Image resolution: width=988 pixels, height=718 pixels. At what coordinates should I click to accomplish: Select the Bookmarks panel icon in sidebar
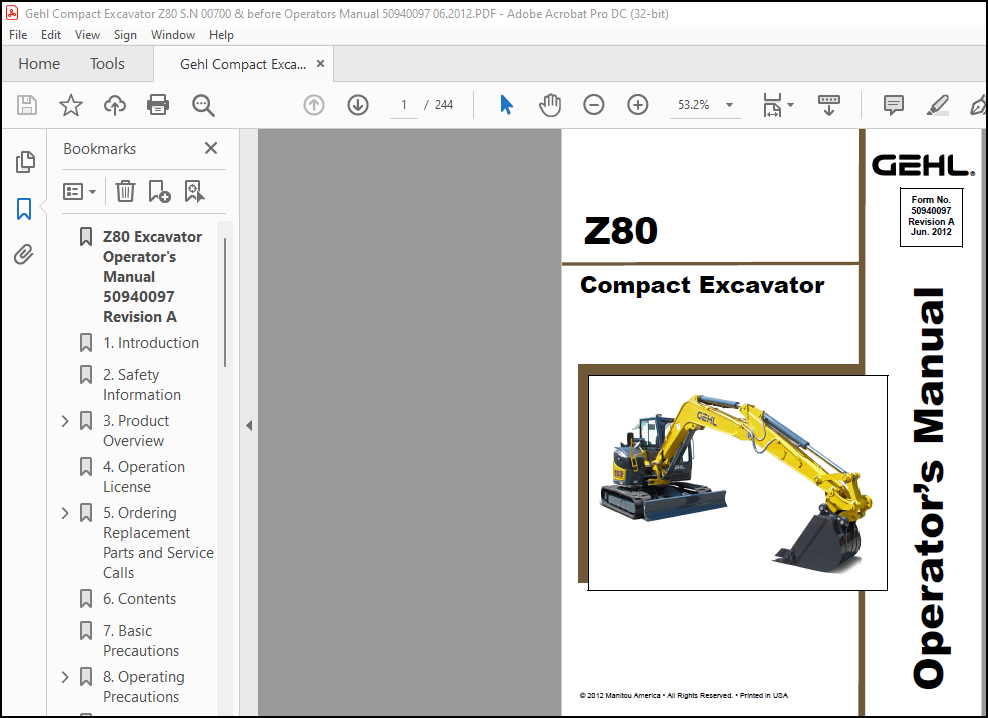[24, 209]
